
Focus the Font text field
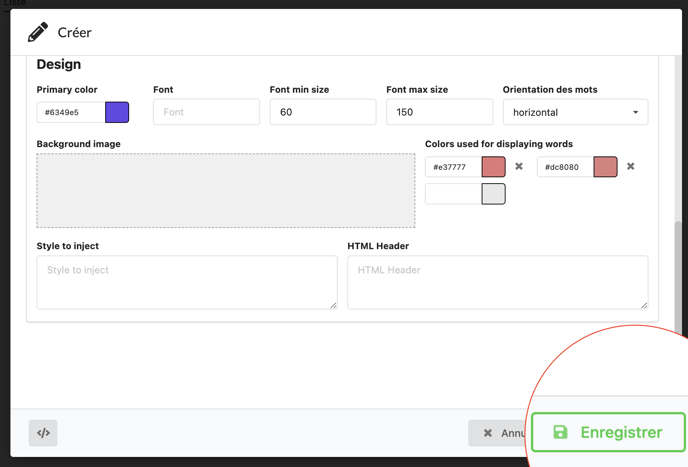click(206, 112)
